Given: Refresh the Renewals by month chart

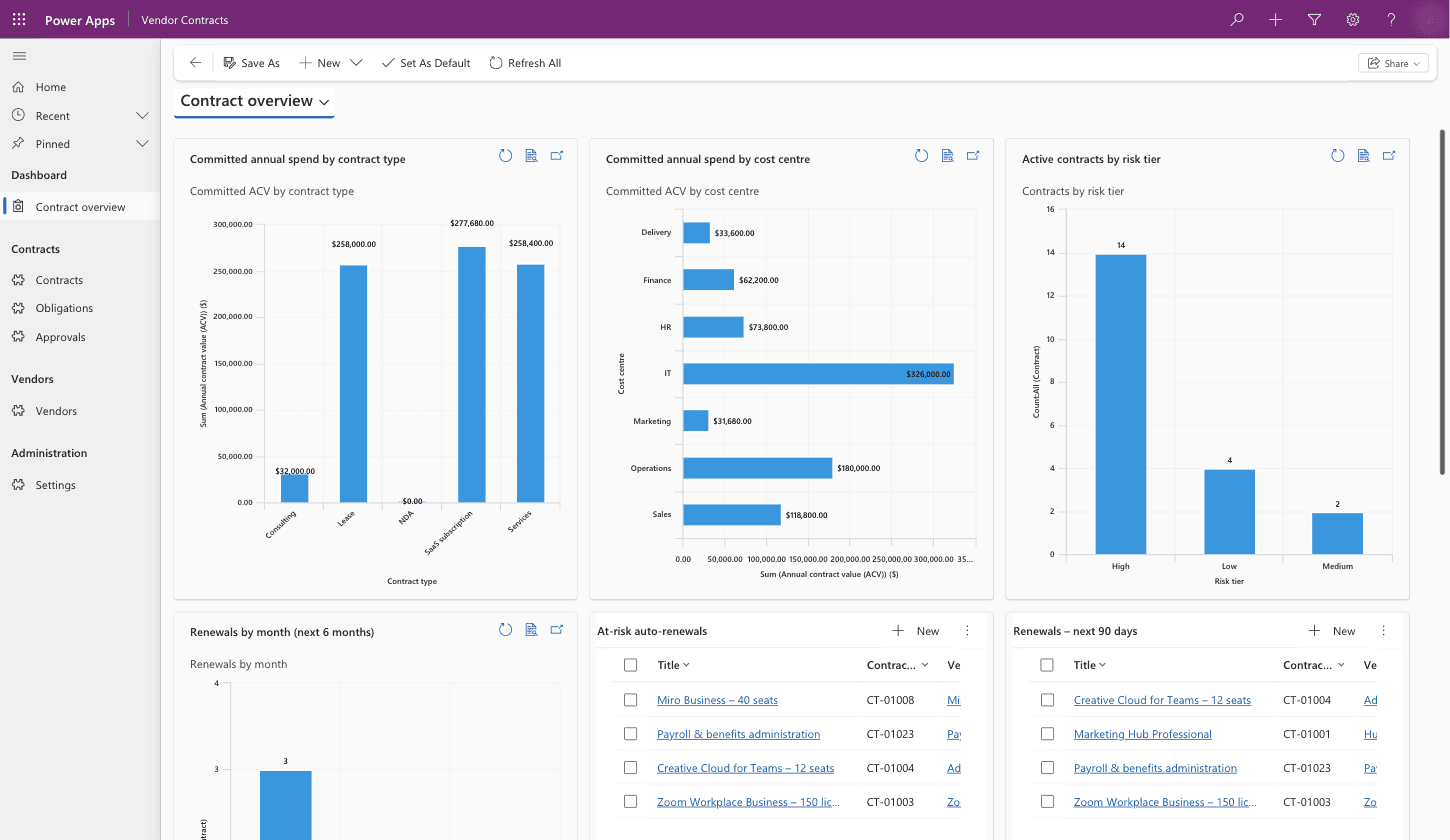Looking at the screenshot, I should coord(505,629).
